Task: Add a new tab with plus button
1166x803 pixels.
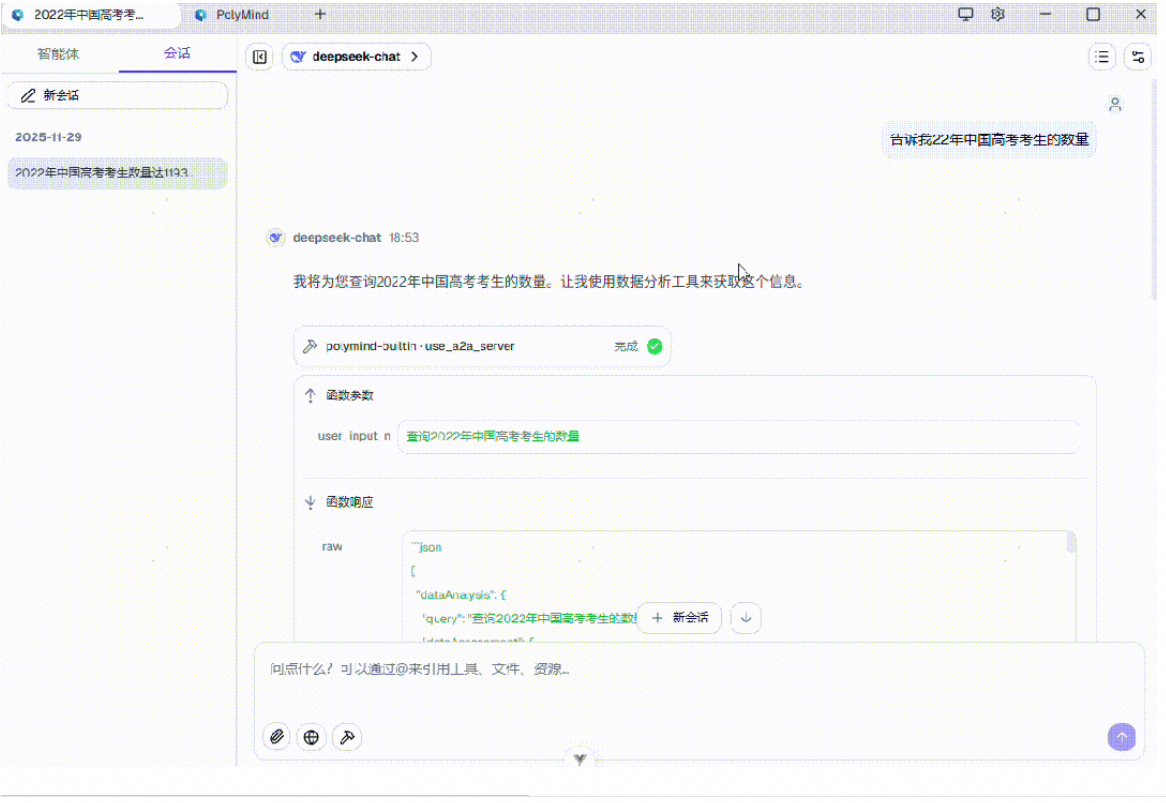Action: (320, 14)
